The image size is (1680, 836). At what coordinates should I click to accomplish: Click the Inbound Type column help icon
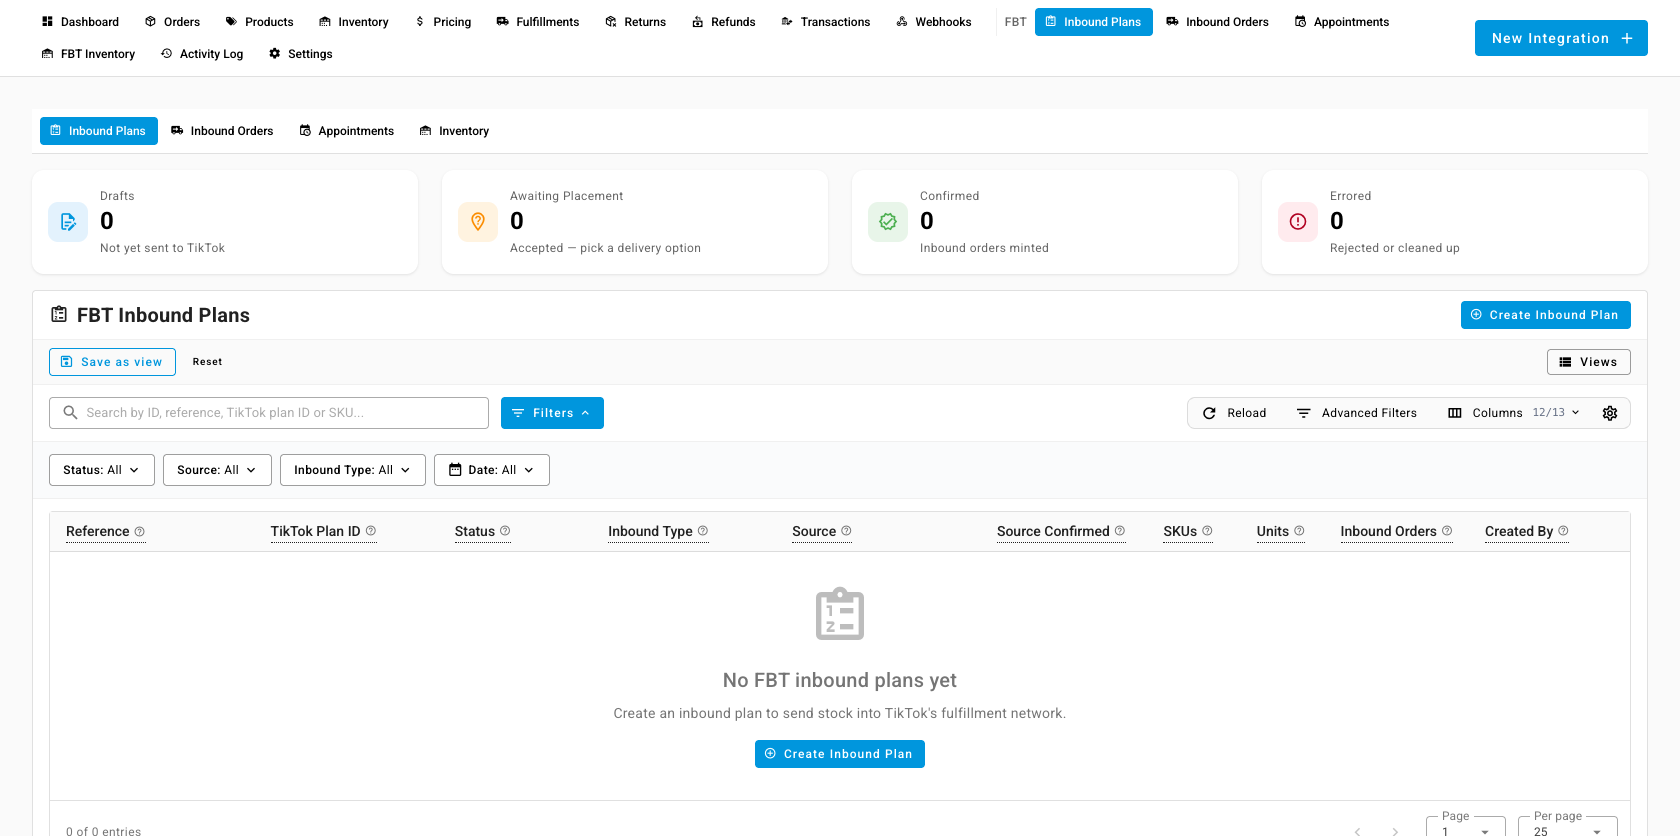pos(703,531)
